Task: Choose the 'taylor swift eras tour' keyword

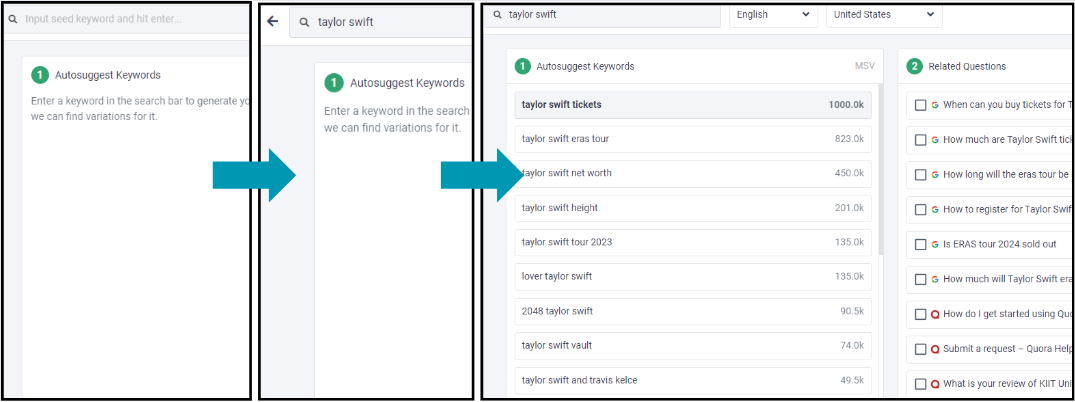Action: pyautogui.click(x=693, y=139)
